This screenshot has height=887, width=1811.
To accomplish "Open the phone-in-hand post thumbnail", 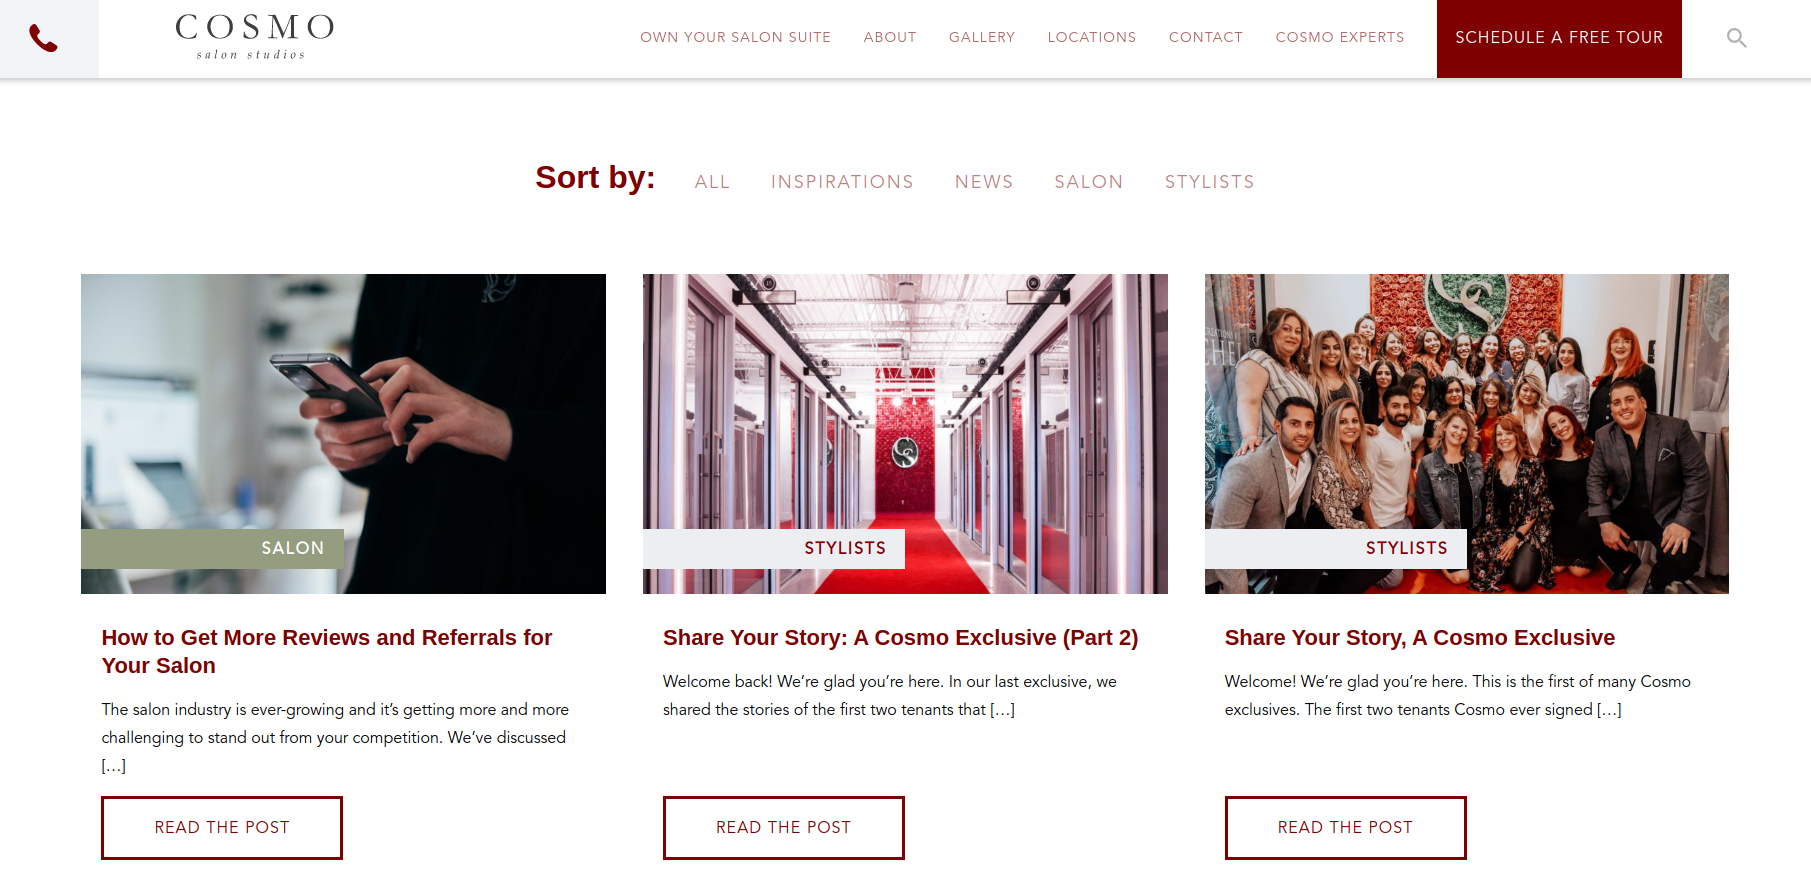I will pyautogui.click(x=343, y=433).
